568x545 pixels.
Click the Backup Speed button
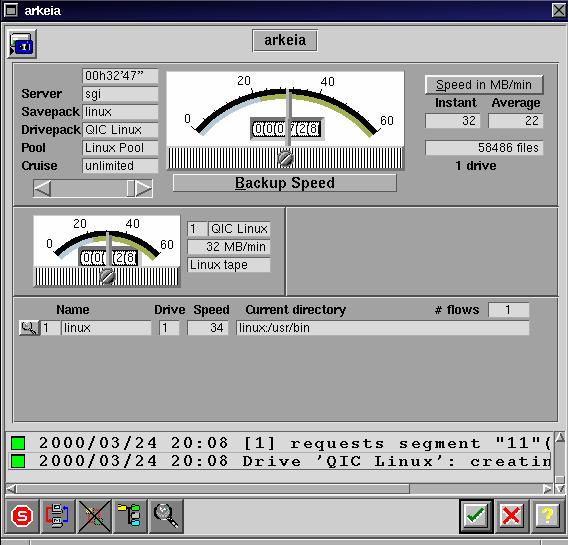click(x=285, y=183)
